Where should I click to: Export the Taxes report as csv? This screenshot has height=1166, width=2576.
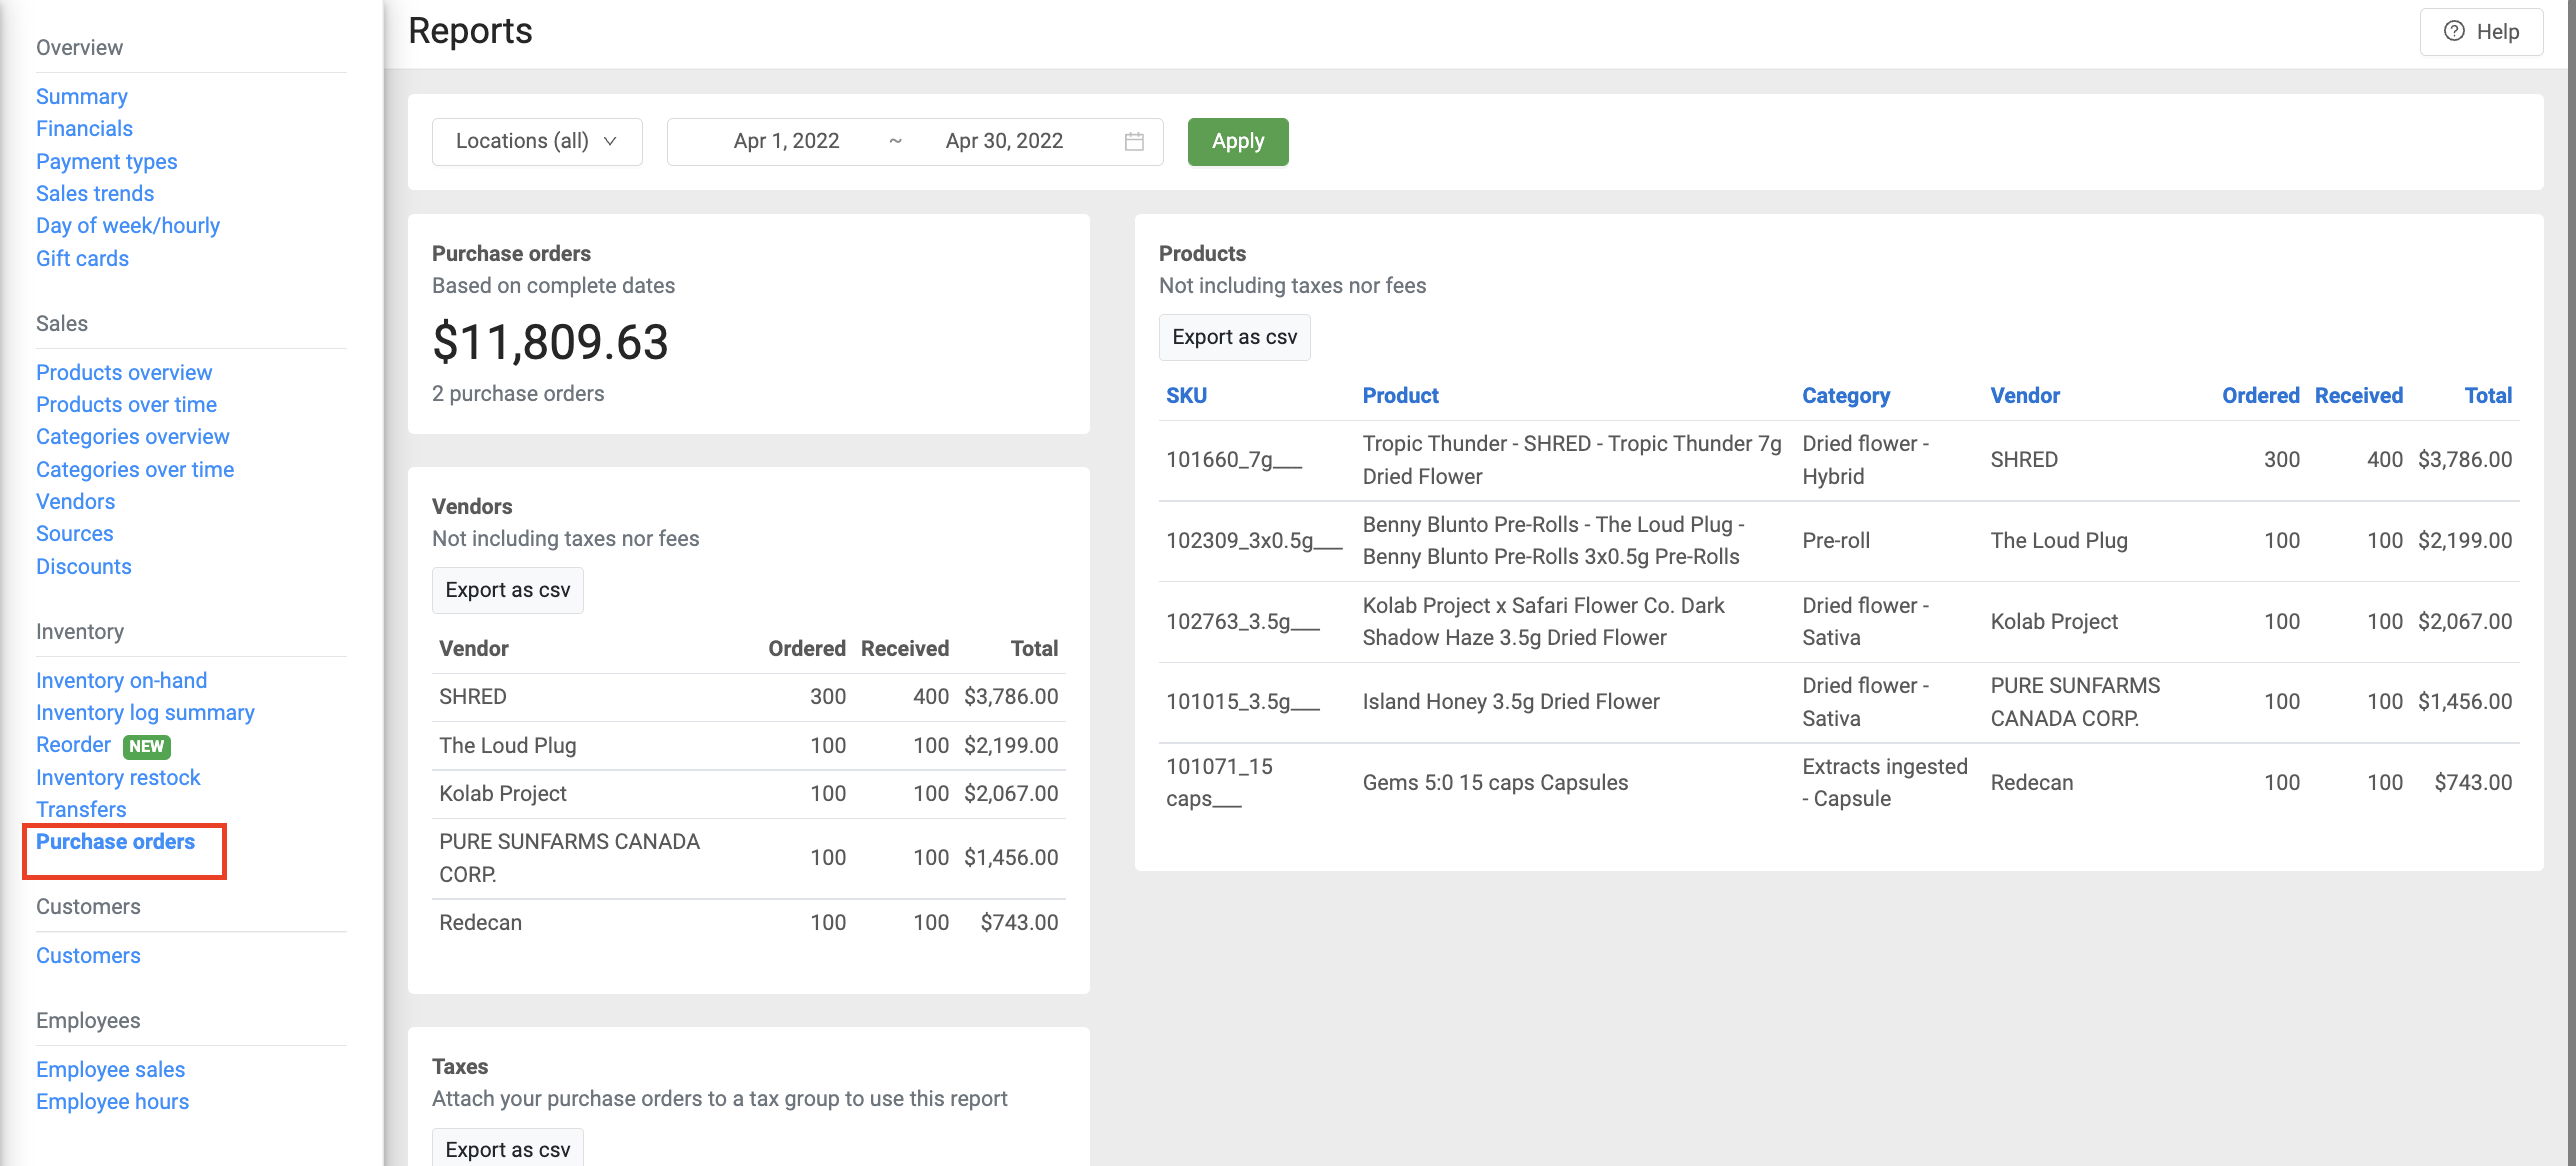507,1150
